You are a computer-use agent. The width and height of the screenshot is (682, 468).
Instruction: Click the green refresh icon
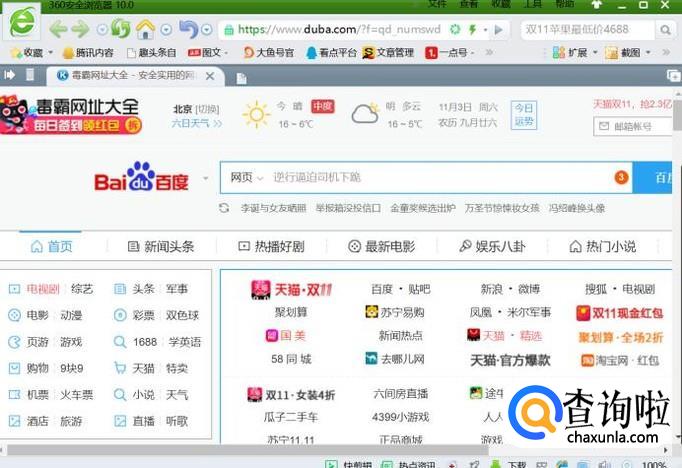(x=120, y=29)
